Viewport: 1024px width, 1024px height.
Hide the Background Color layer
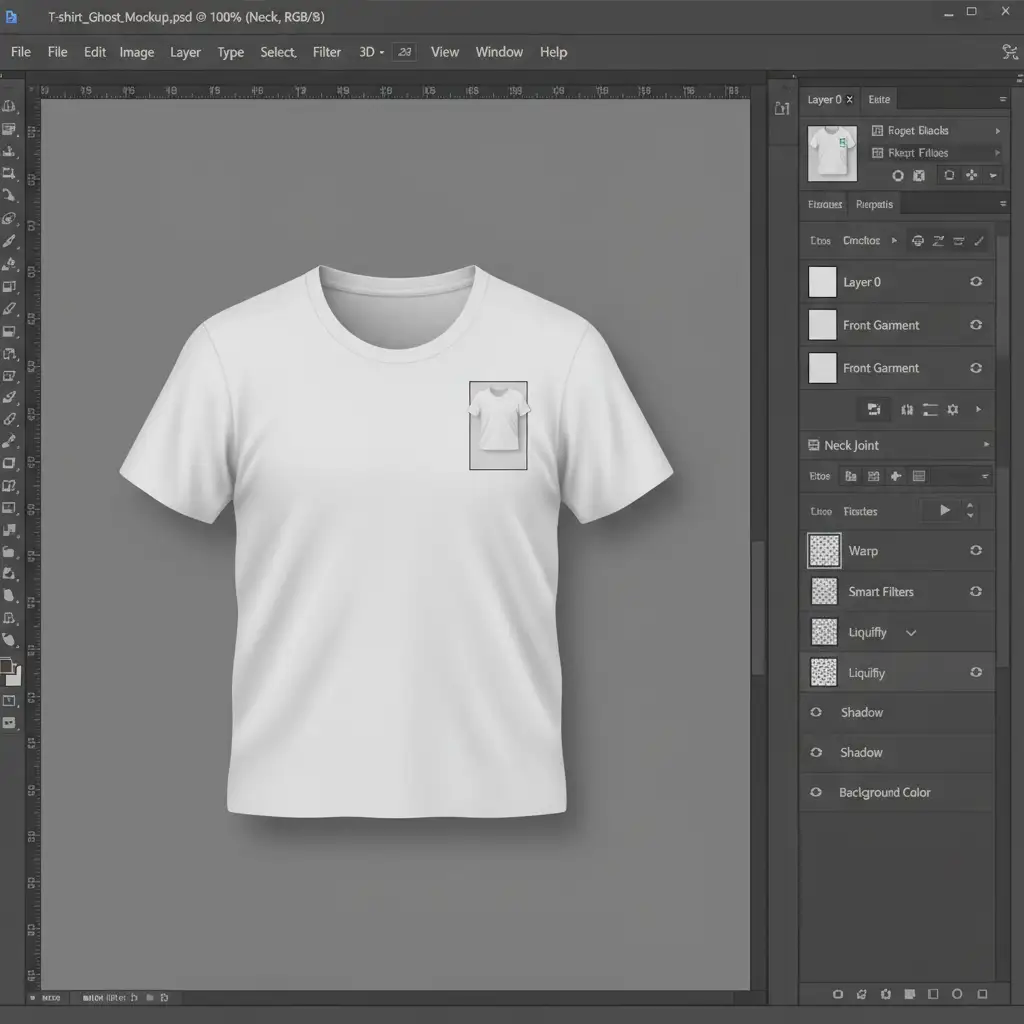[816, 793]
